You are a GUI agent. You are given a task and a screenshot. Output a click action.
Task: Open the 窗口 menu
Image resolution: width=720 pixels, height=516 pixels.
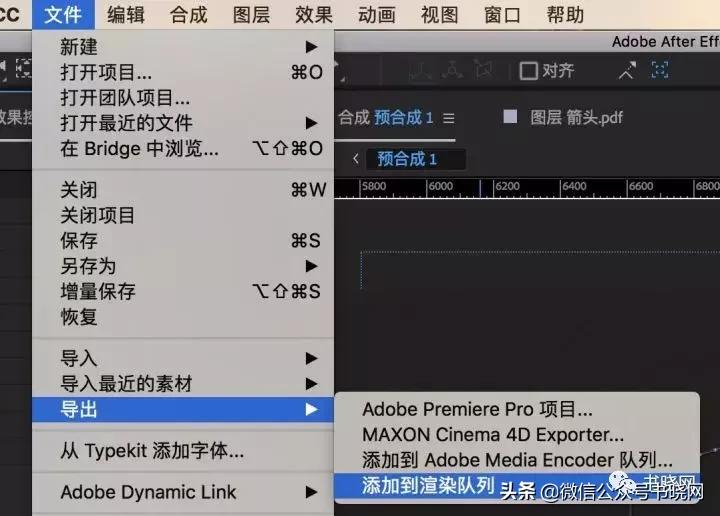pos(502,15)
